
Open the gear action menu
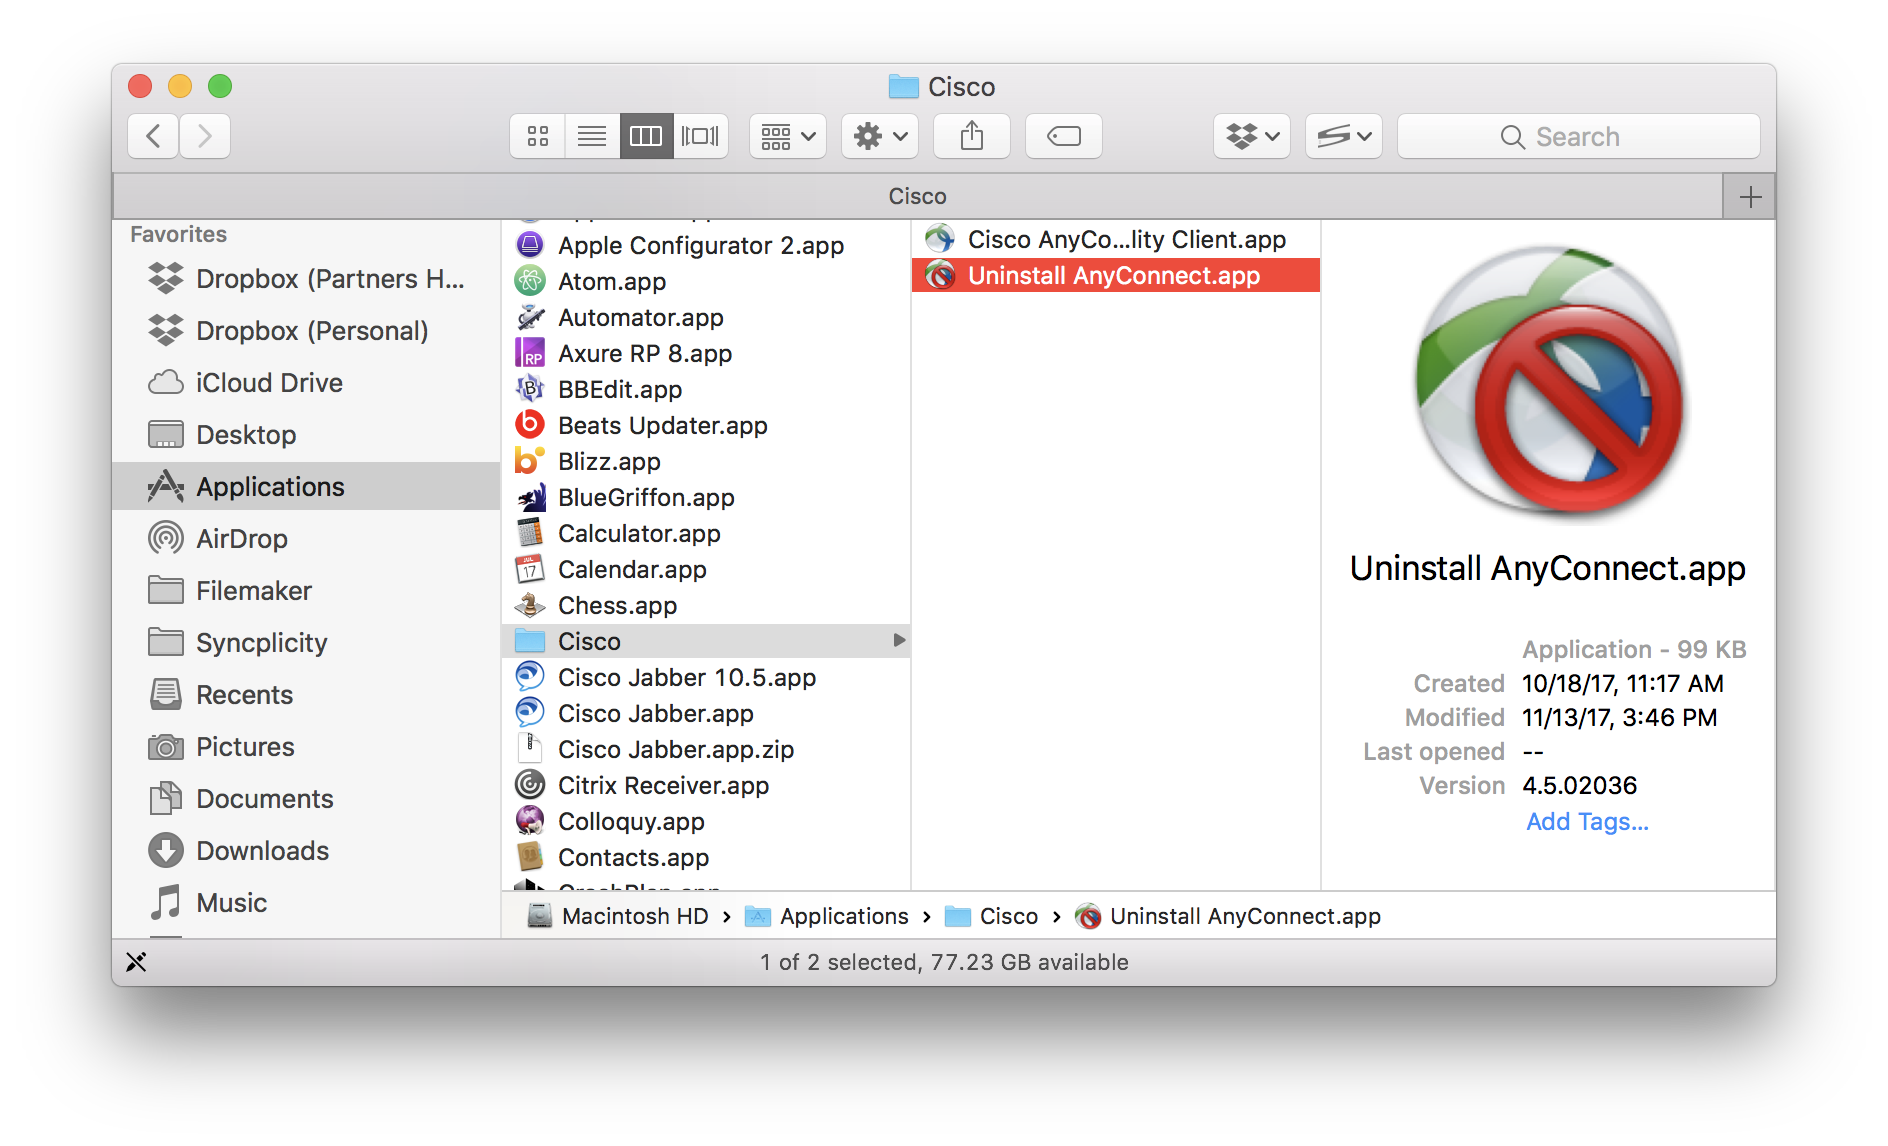(880, 136)
